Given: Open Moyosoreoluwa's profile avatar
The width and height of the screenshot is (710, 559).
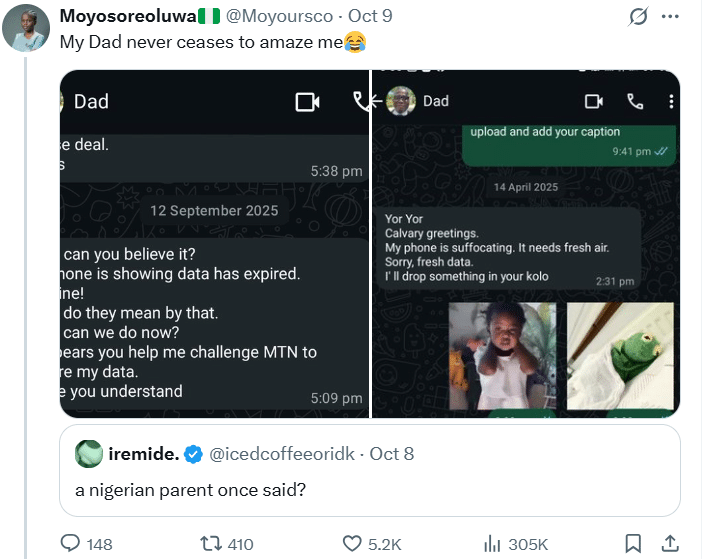Looking at the screenshot, I should [x=27, y=29].
